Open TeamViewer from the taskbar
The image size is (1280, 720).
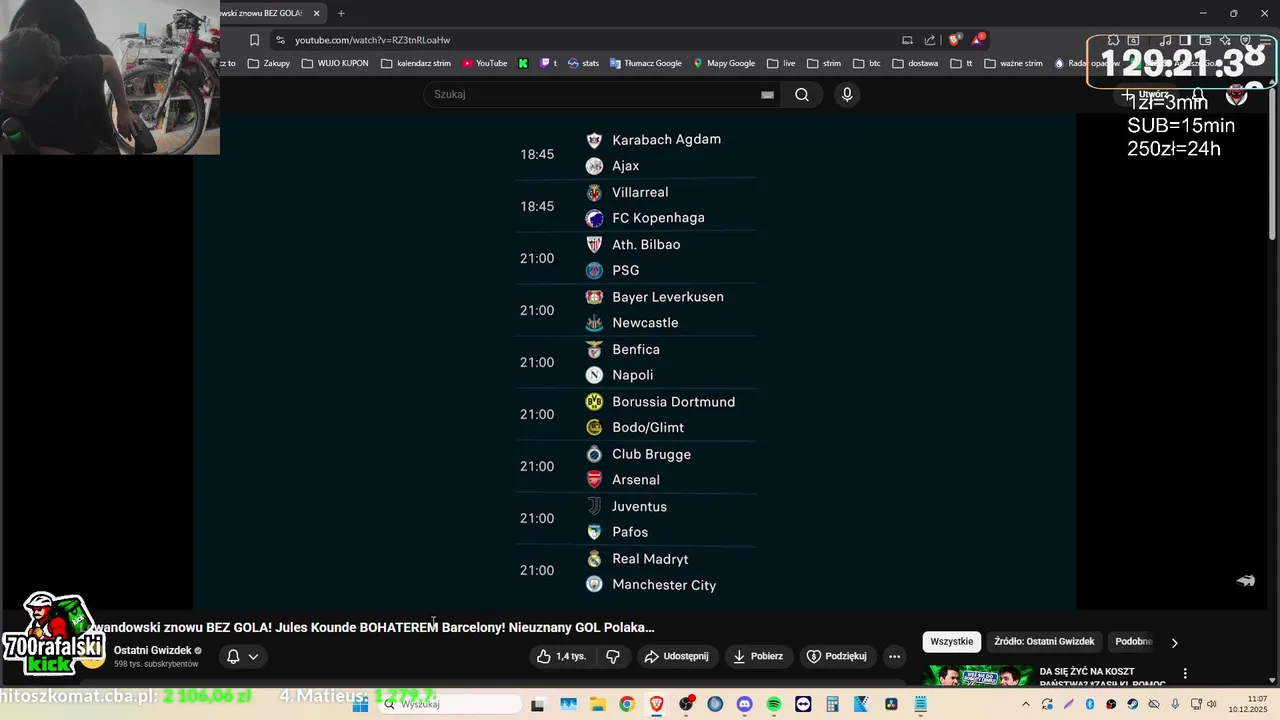click(803, 704)
